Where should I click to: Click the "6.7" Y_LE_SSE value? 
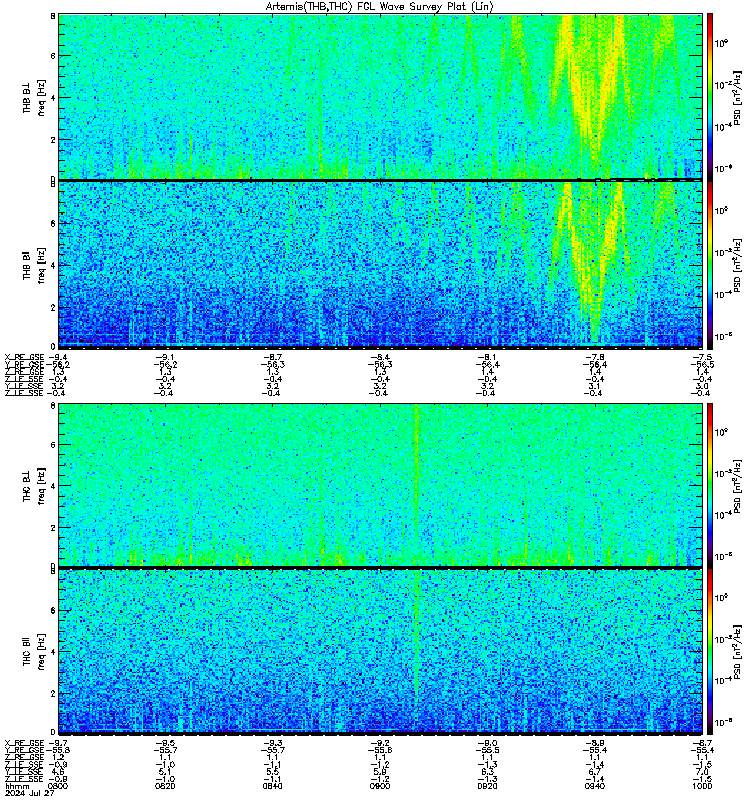(x=595, y=772)
